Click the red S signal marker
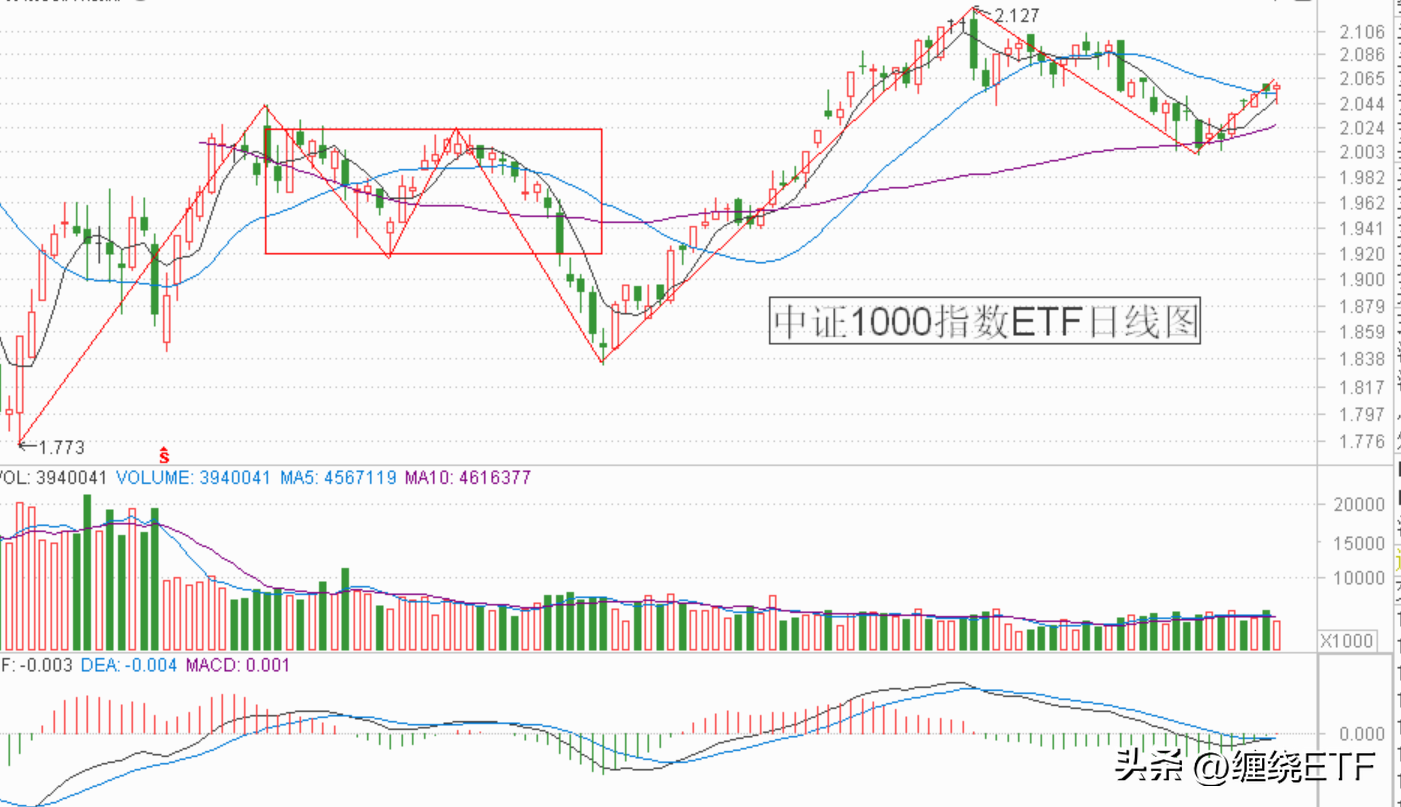 click(165, 454)
